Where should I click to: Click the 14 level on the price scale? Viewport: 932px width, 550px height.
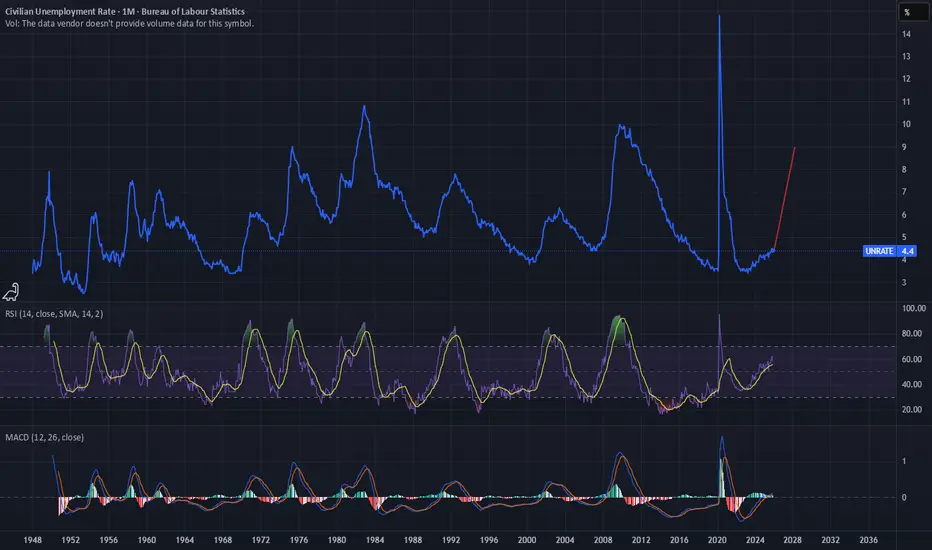point(904,34)
